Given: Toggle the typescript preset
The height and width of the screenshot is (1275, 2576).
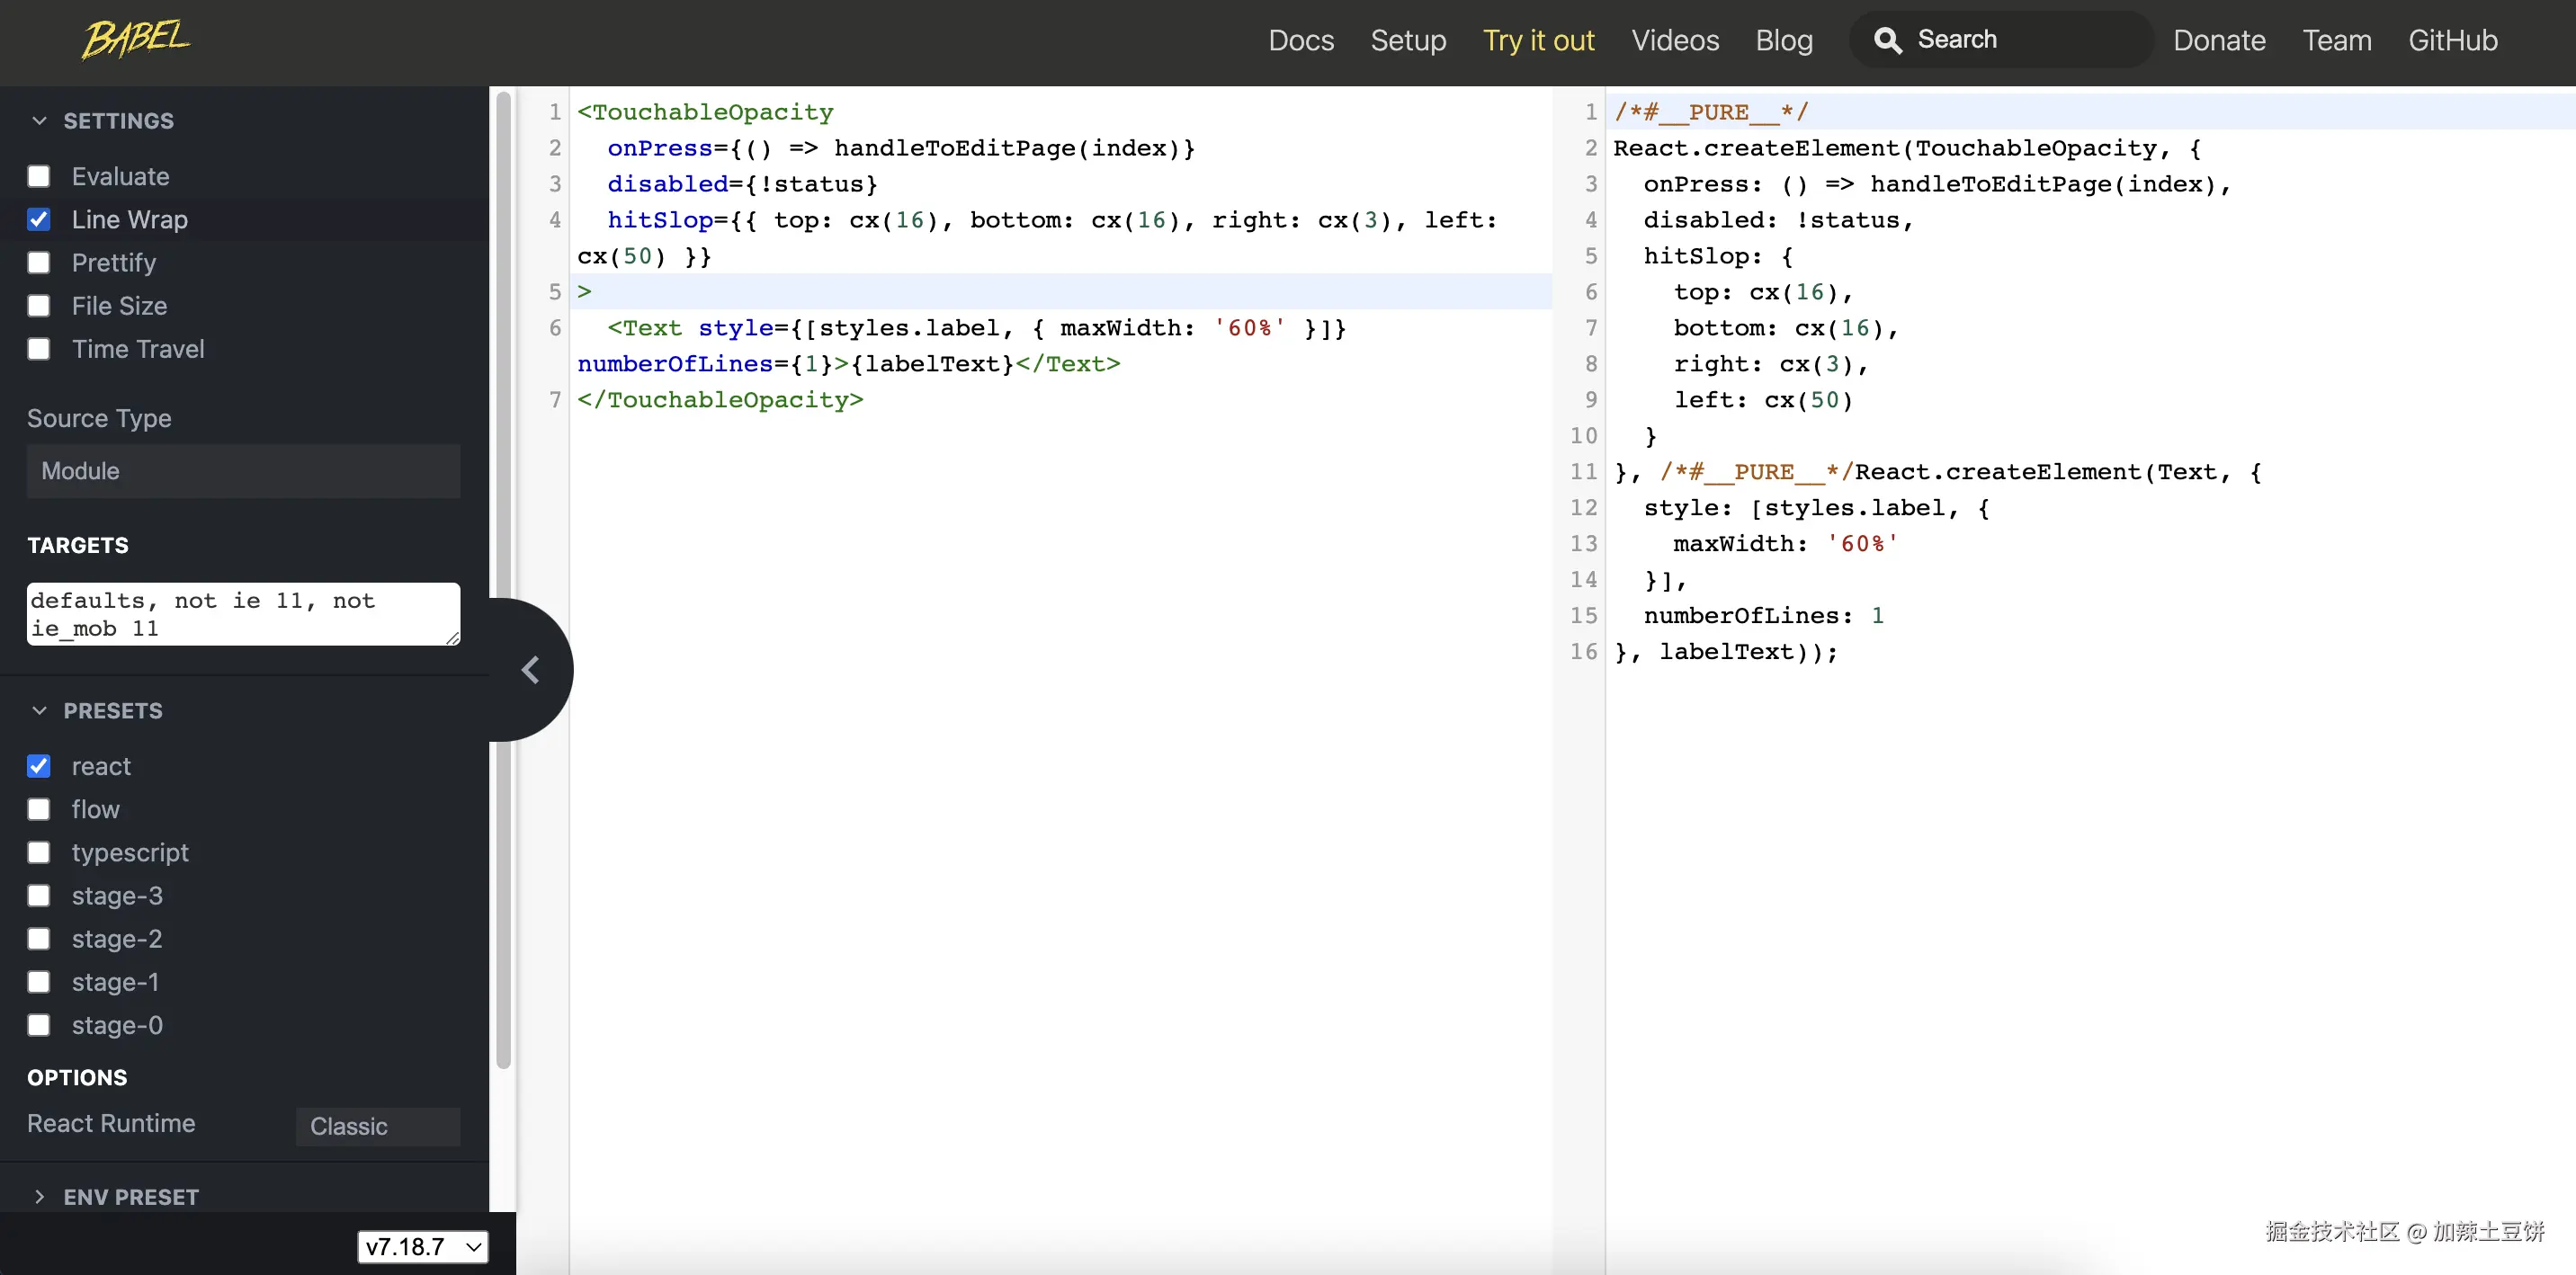Looking at the screenshot, I should click(39, 853).
